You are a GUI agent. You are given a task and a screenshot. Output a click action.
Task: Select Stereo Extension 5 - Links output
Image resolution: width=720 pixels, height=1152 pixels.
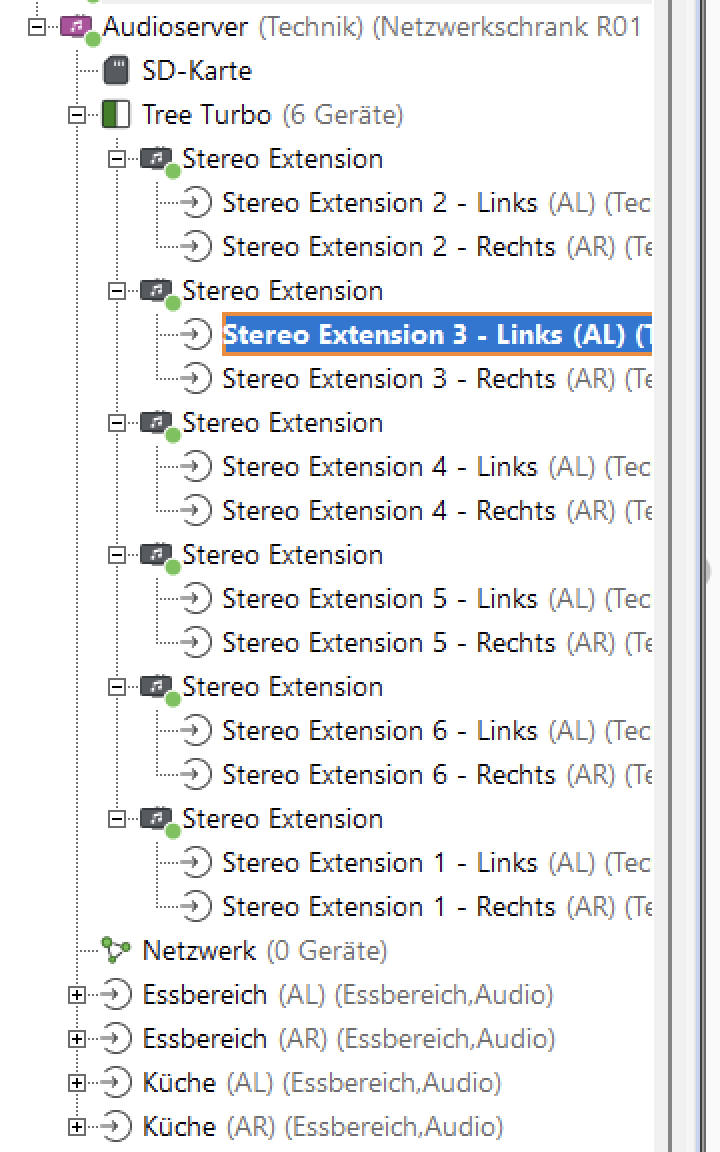(380, 599)
